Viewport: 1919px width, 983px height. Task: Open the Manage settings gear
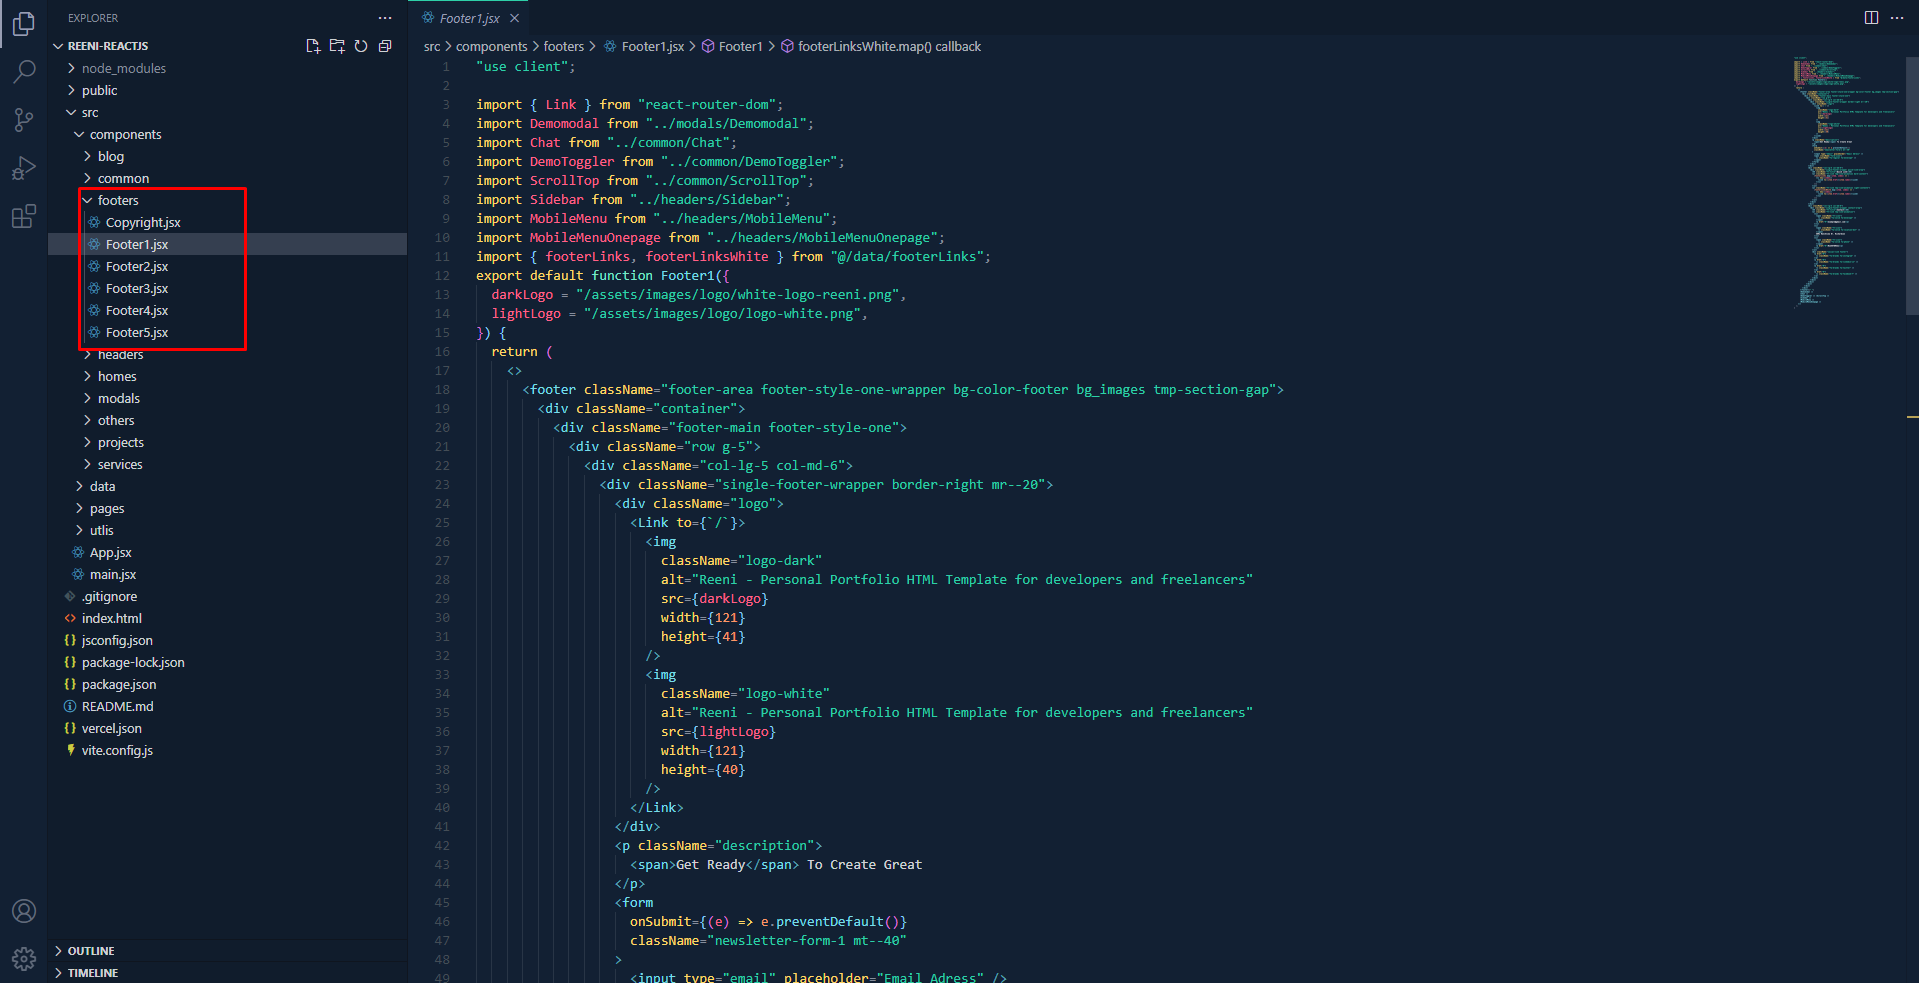pos(24,959)
